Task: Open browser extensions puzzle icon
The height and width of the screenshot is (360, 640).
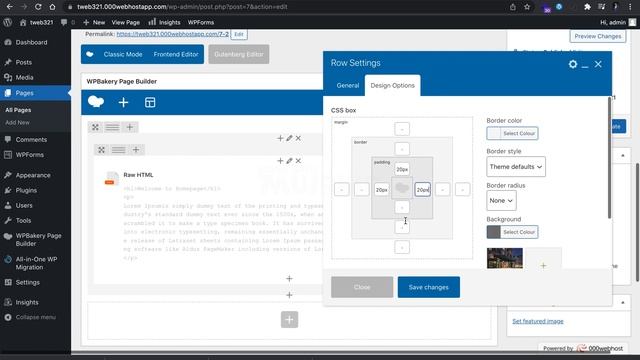Action: coord(587,7)
